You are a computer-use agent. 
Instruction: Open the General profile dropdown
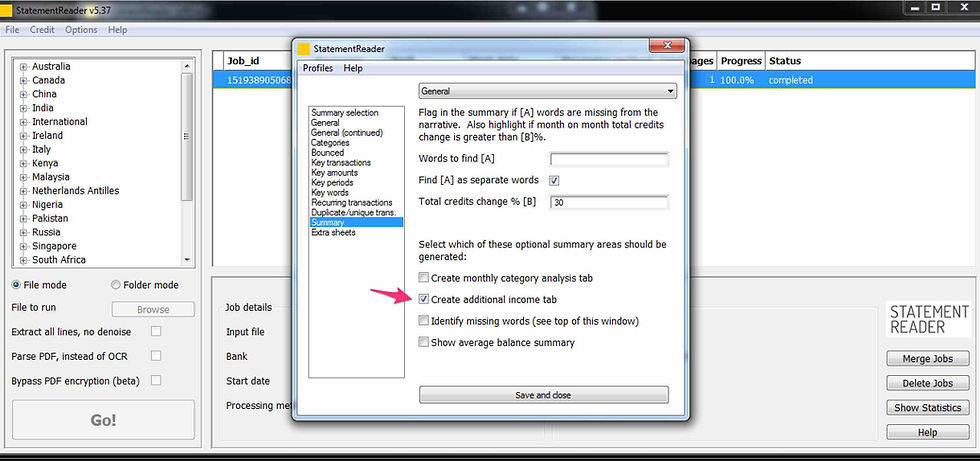point(548,91)
